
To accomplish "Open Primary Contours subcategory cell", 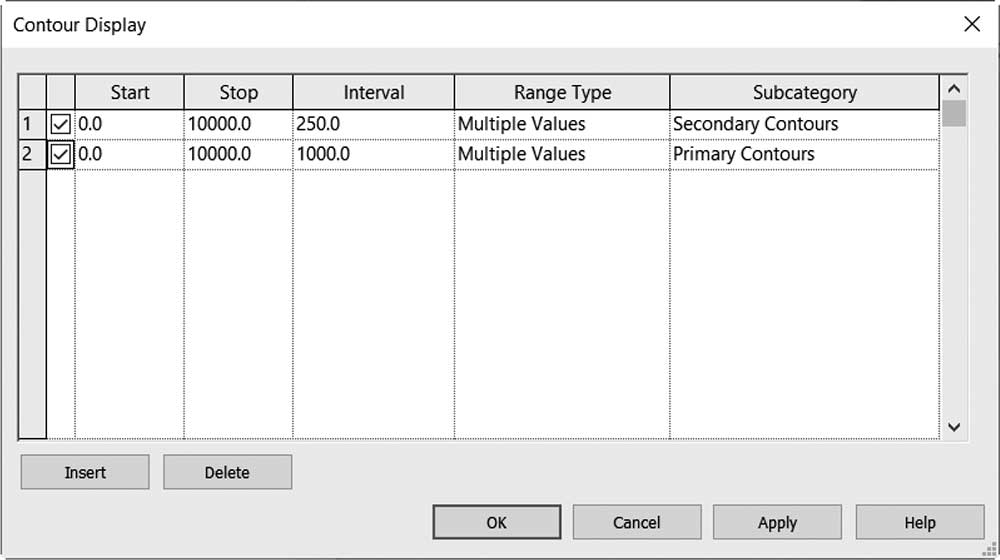I will 804,154.
